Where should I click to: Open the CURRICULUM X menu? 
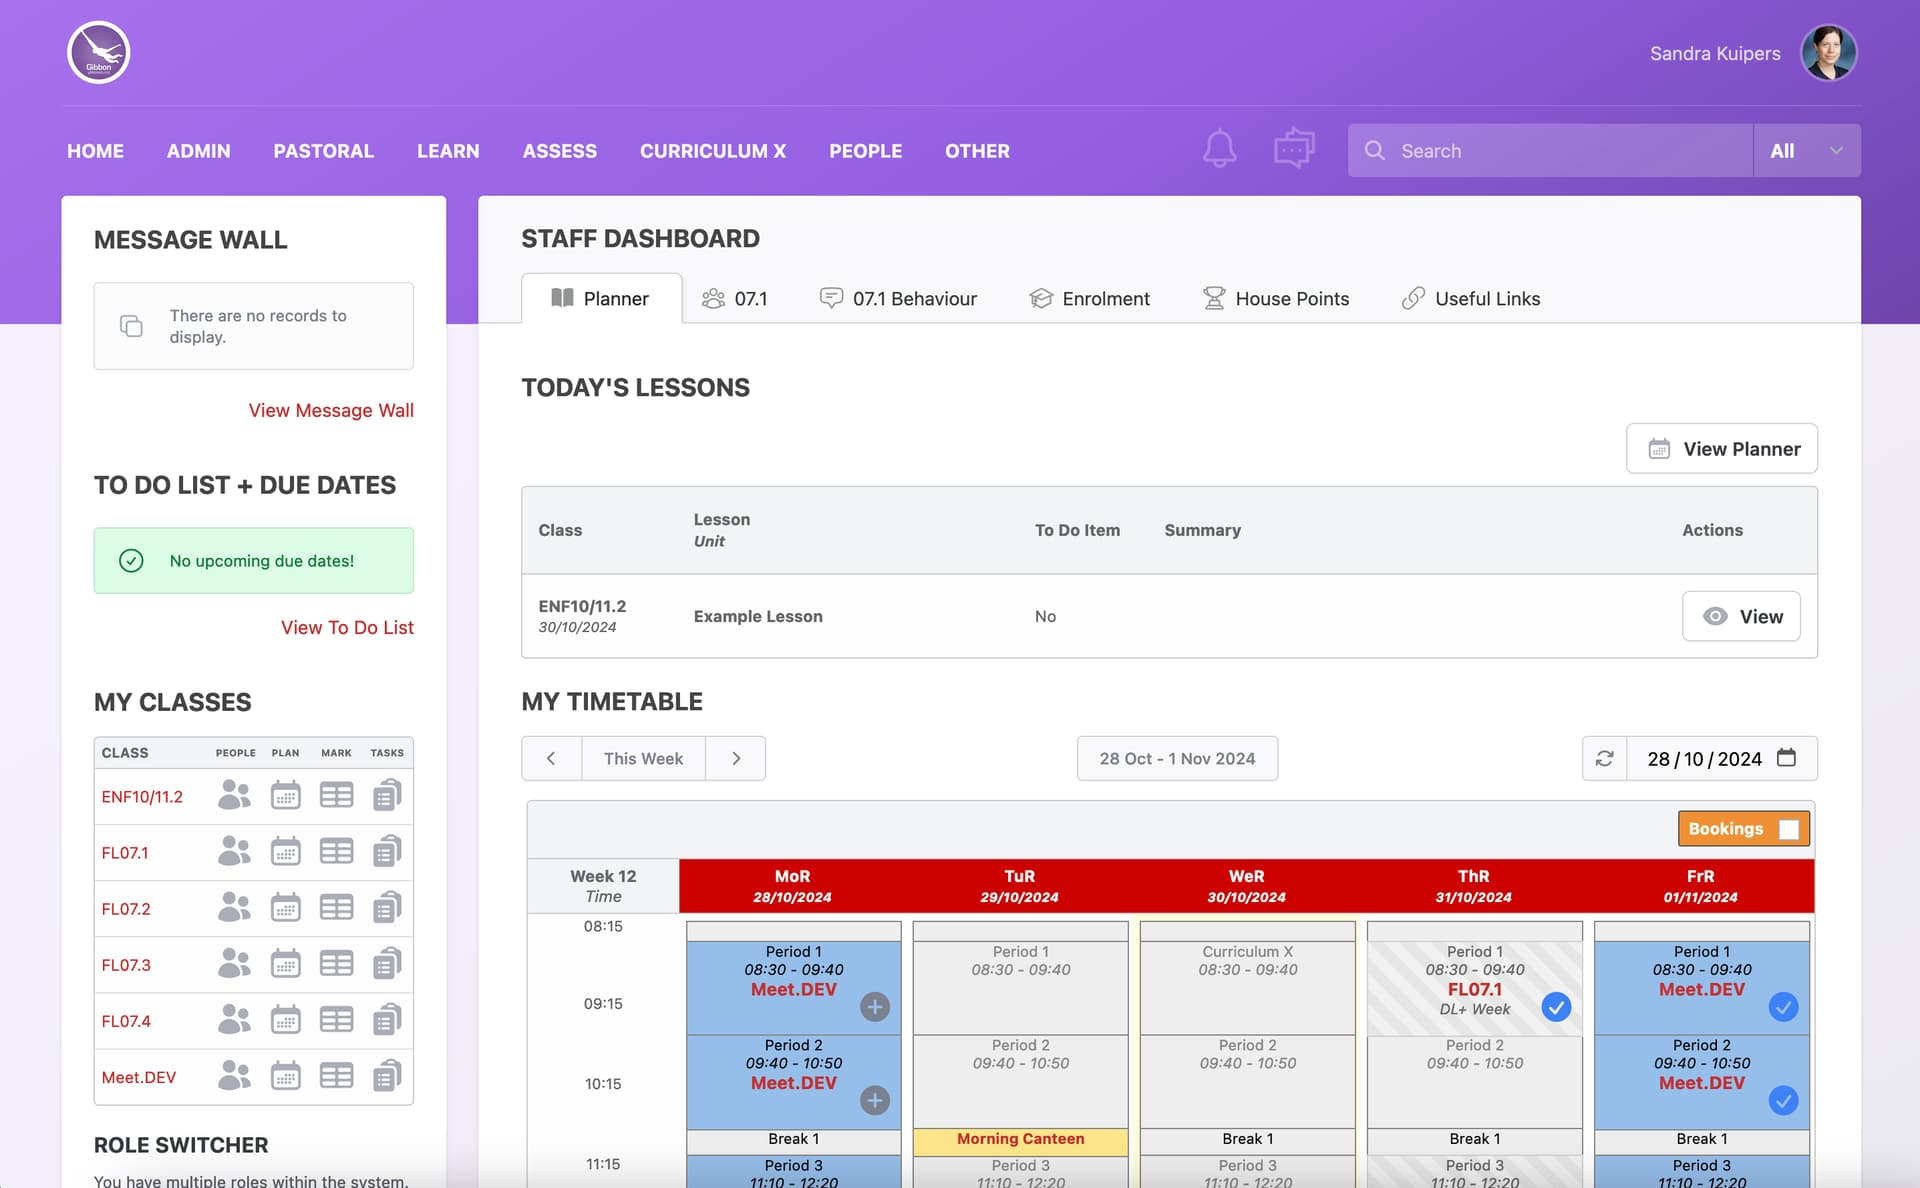(x=713, y=151)
